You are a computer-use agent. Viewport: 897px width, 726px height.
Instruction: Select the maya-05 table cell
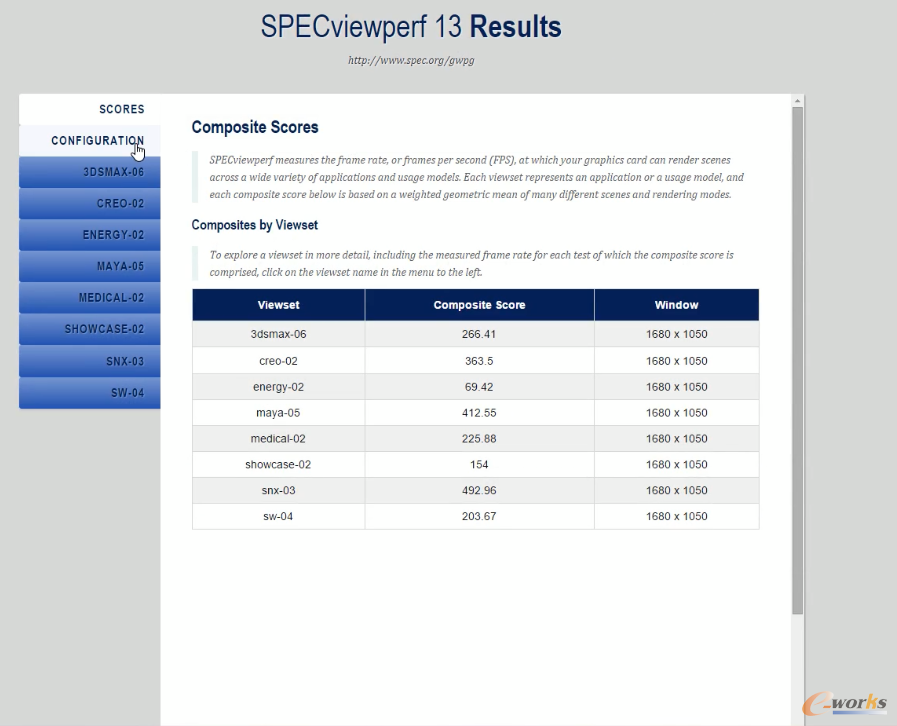279,412
